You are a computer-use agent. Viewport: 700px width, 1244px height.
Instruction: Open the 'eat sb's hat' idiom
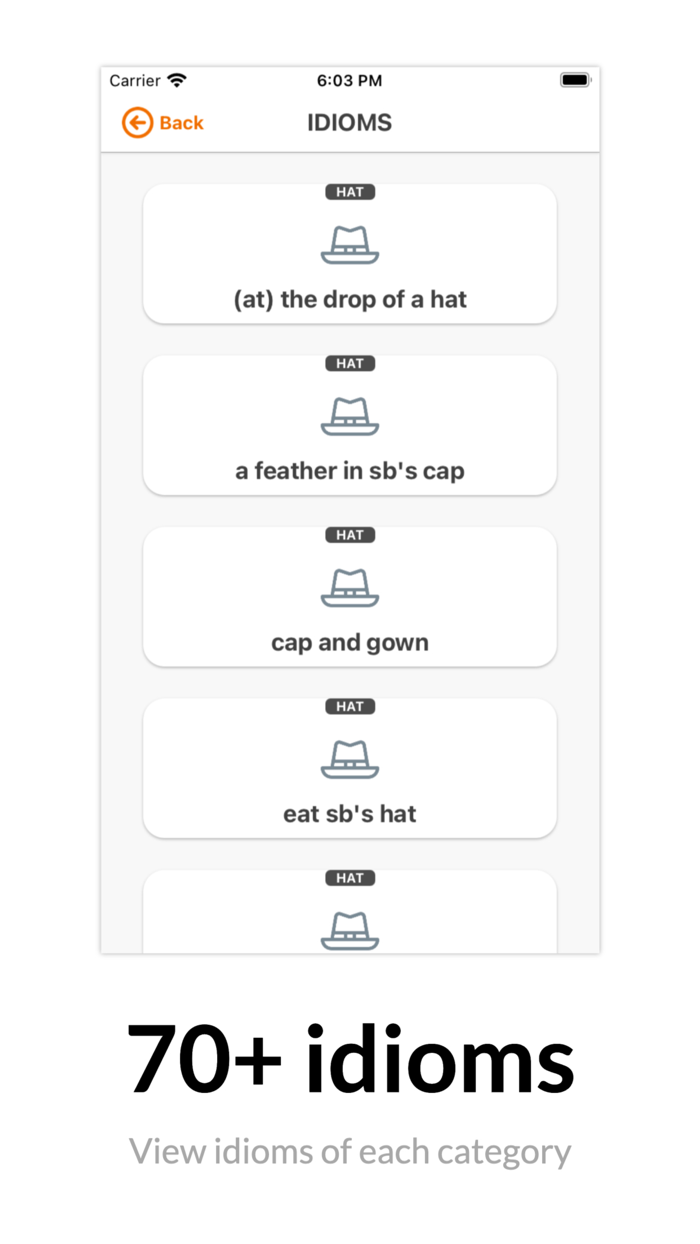click(x=350, y=768)
